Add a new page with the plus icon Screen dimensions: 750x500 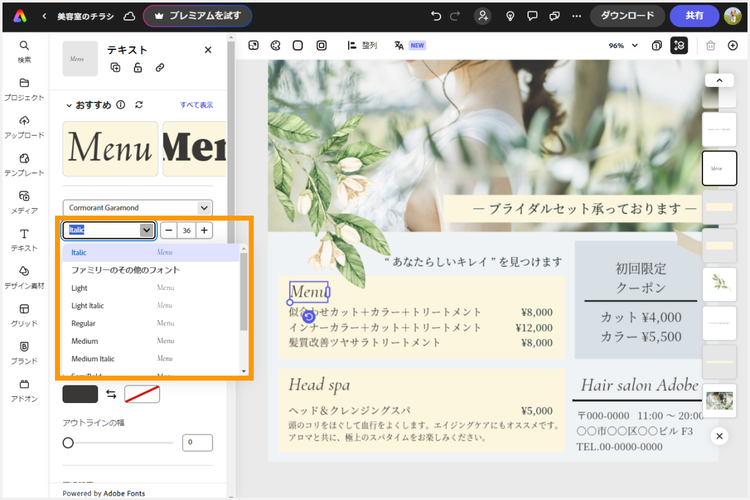coord(733,45)
